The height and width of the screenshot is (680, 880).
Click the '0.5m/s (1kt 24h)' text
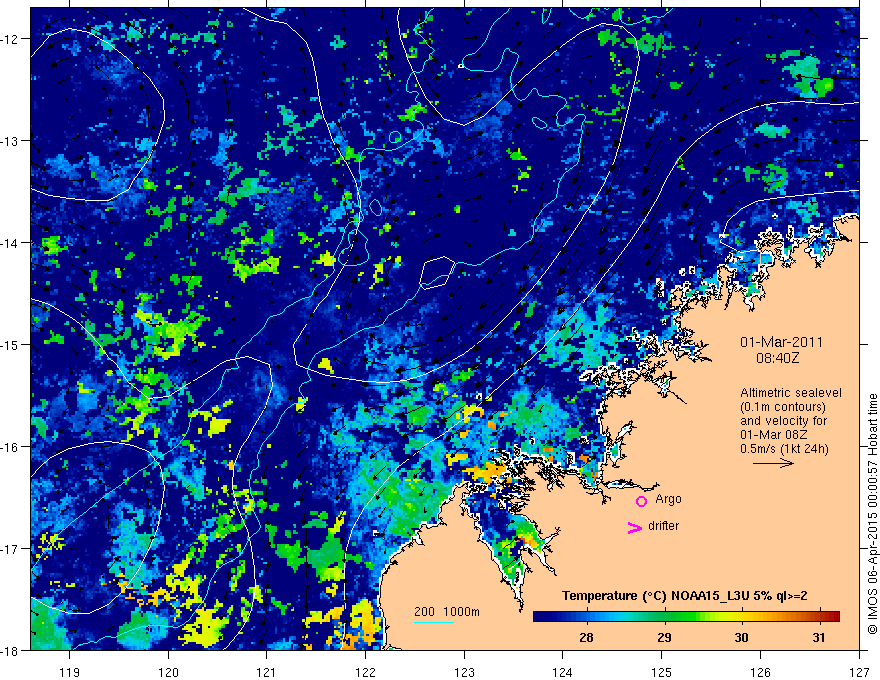784,449
